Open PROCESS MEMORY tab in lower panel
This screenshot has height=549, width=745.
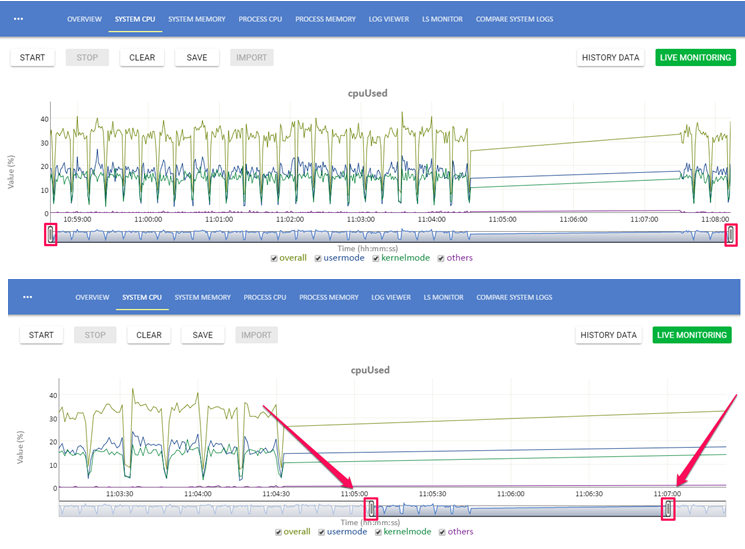tap(329, 297)
